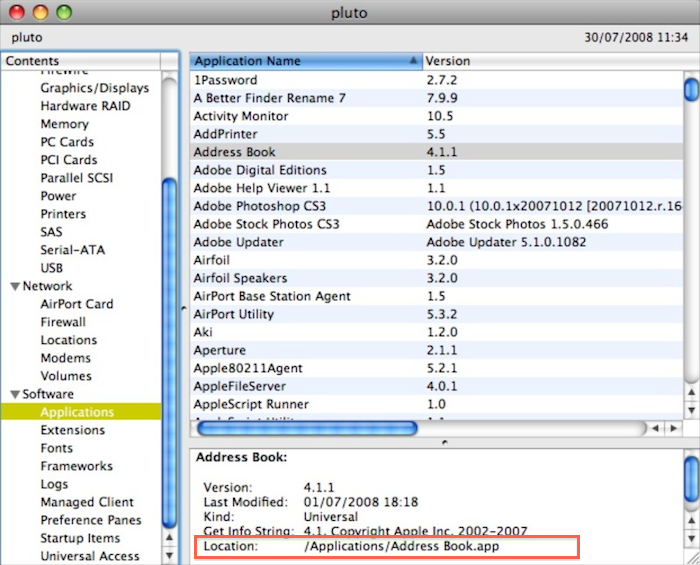Select SAS item
Viewport: 700px width, 565px height.
pos(51,232)
